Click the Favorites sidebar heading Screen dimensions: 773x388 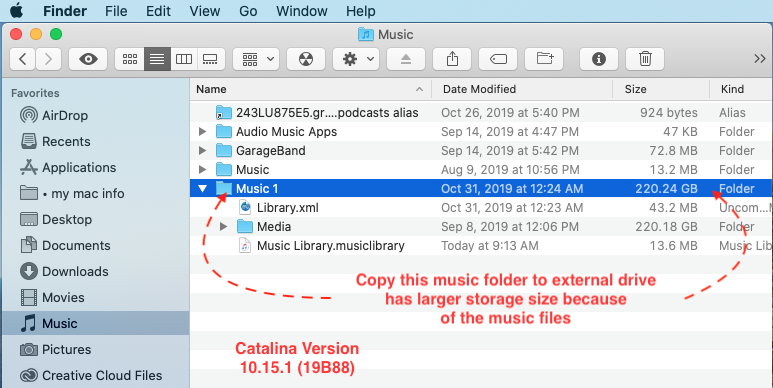(x=35, y=93)
